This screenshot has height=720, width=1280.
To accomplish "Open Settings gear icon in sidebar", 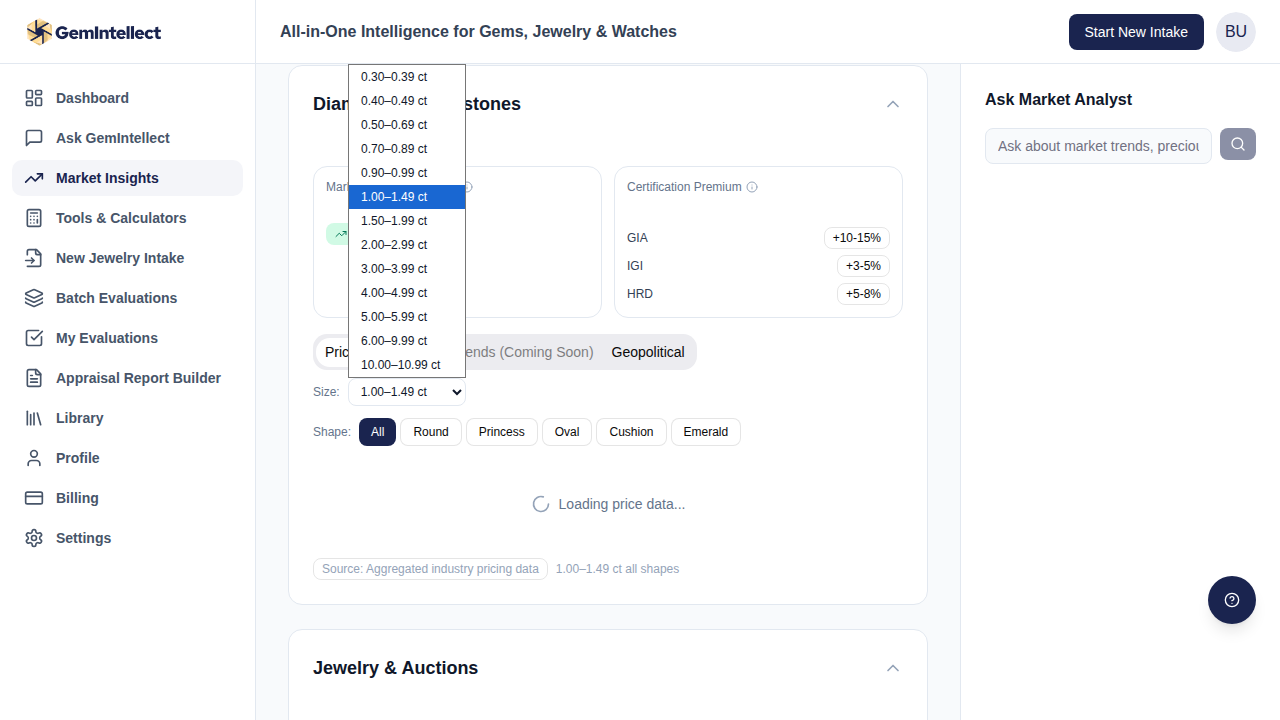I will click(x=34, y=538).
